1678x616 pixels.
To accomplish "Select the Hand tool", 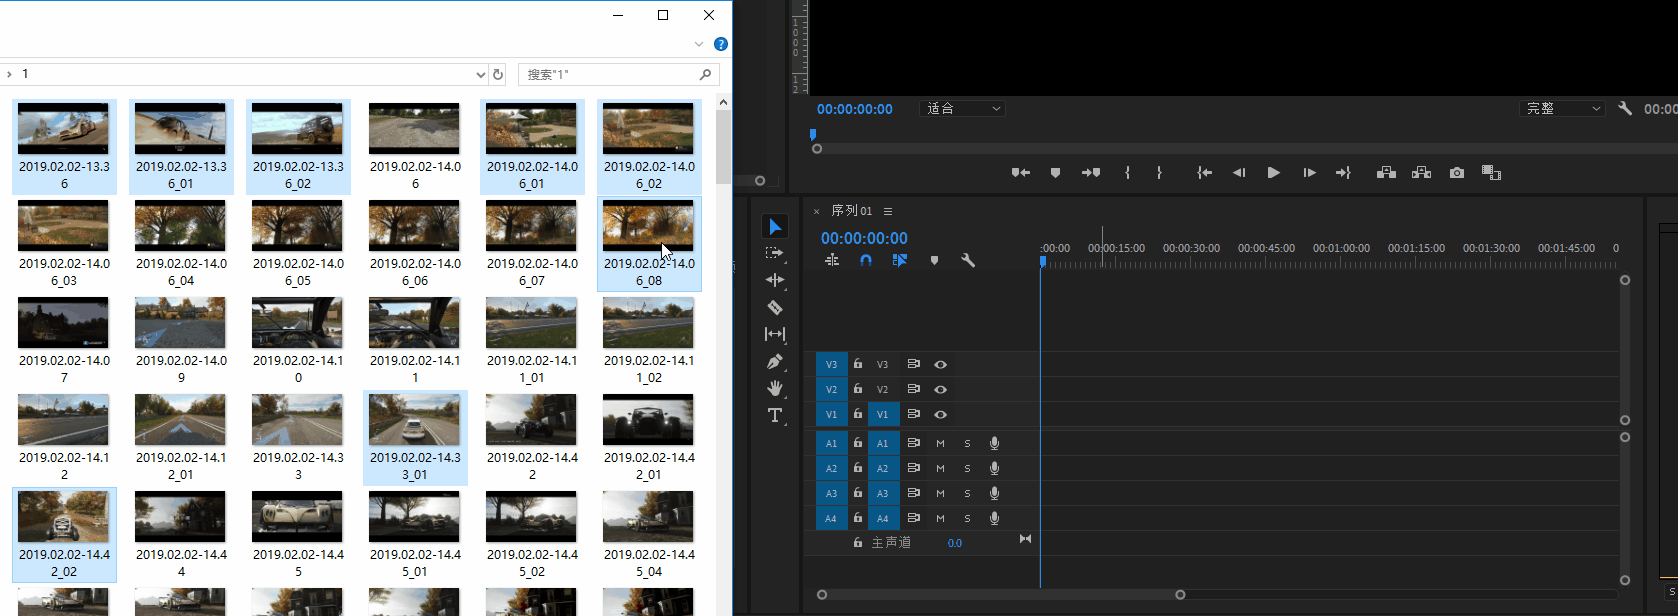I will (x=775, y=388).
